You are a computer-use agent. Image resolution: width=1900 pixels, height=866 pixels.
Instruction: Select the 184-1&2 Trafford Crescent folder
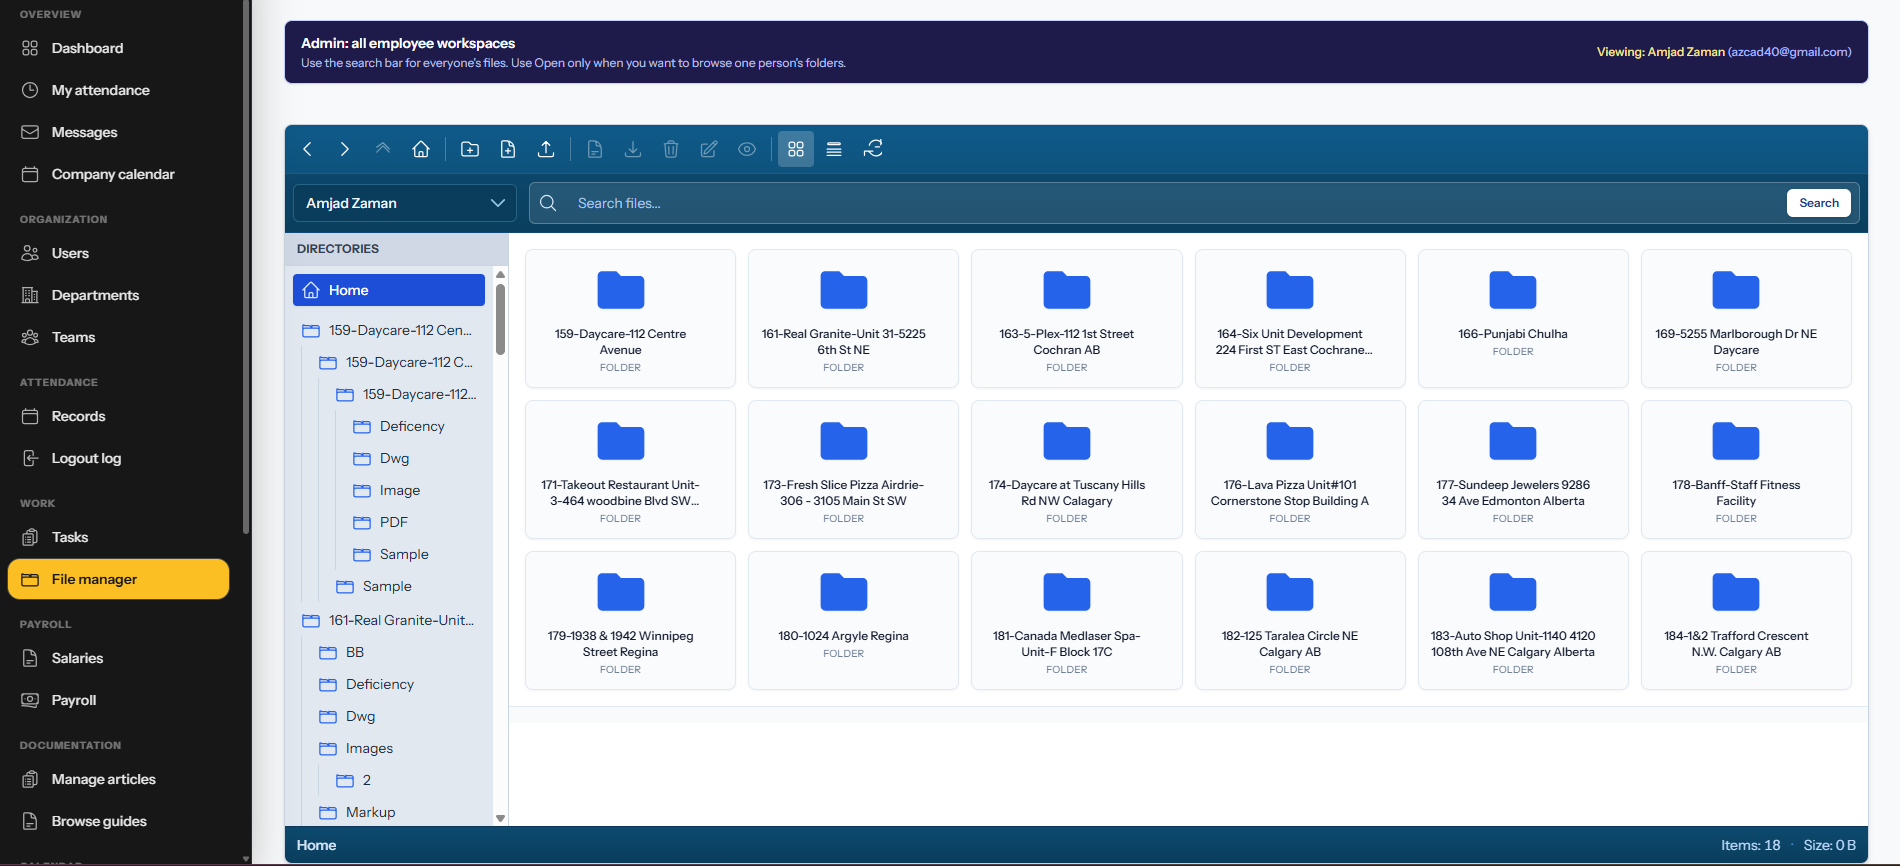pyautogui.click(x=1746, y=620)
